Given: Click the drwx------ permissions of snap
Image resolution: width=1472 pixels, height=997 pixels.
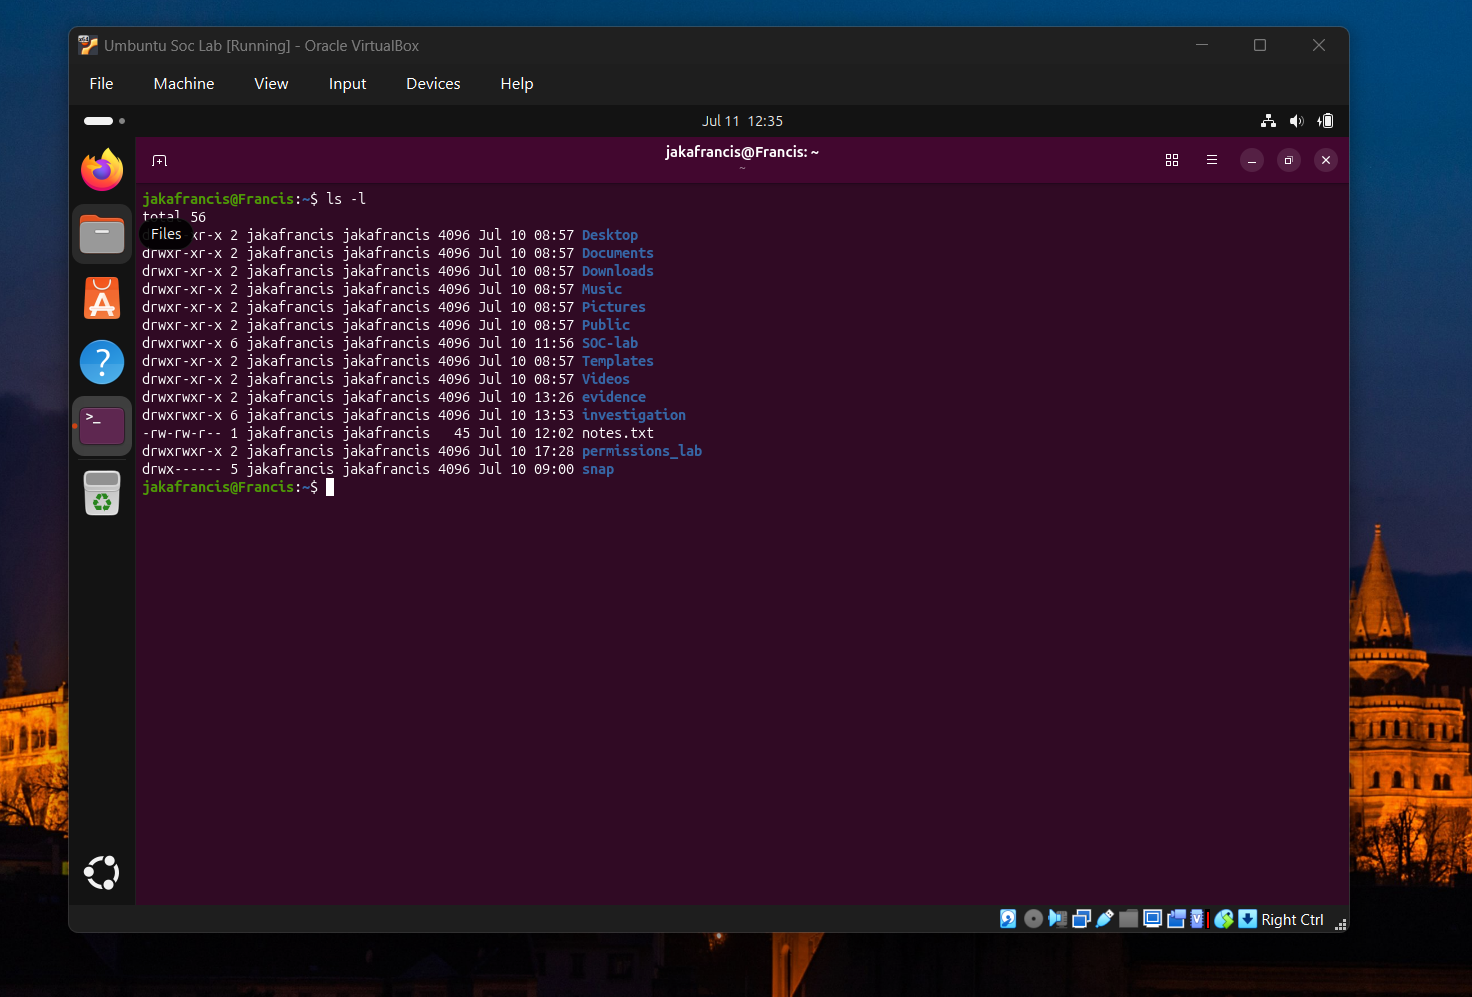Looking at the screenshot, I should tap(182, 469).
